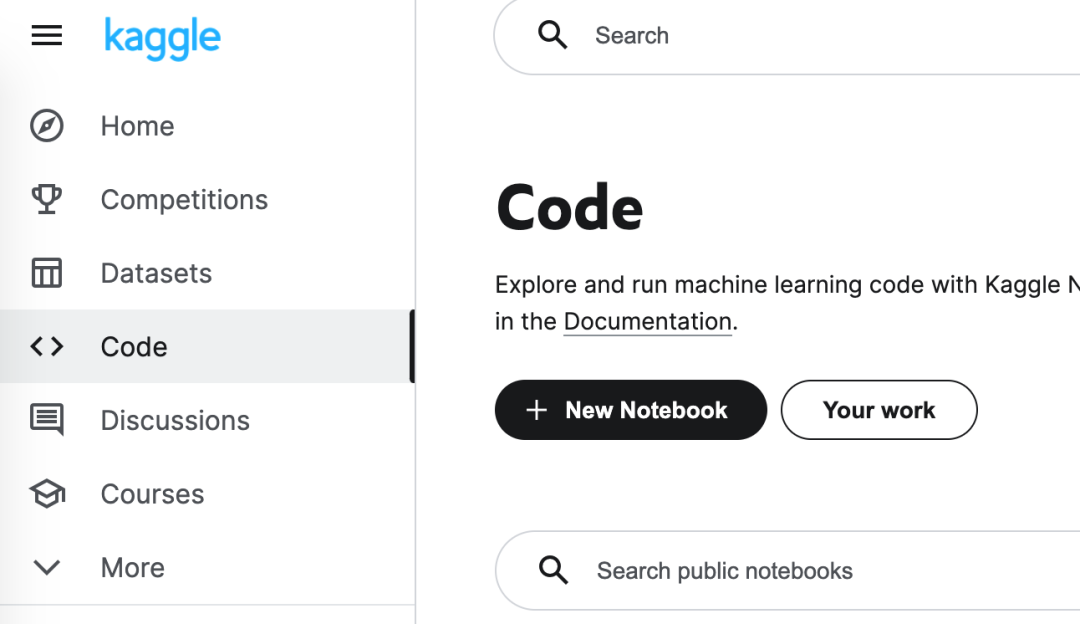Open Datasets from sidebar
This screenshot has width=1080, height=624.
pyautogui.click(x=156, y=274)
